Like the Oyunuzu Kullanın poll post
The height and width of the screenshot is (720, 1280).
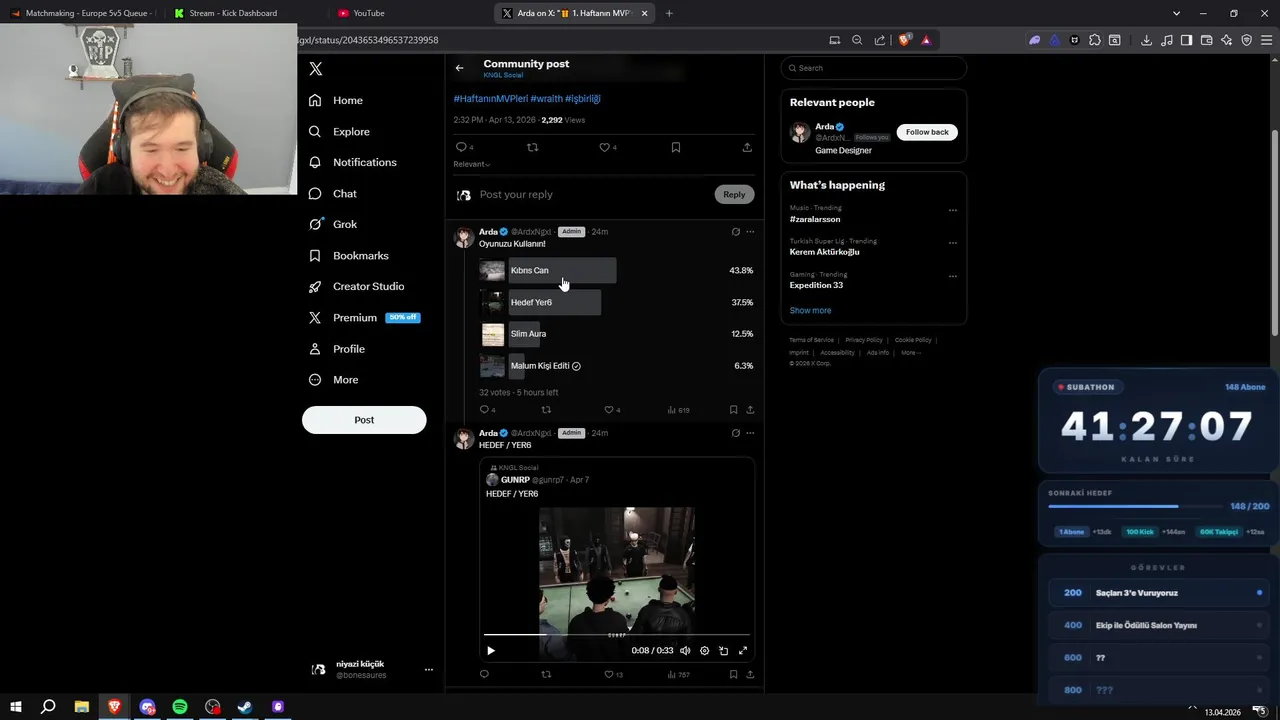point(608,410)
